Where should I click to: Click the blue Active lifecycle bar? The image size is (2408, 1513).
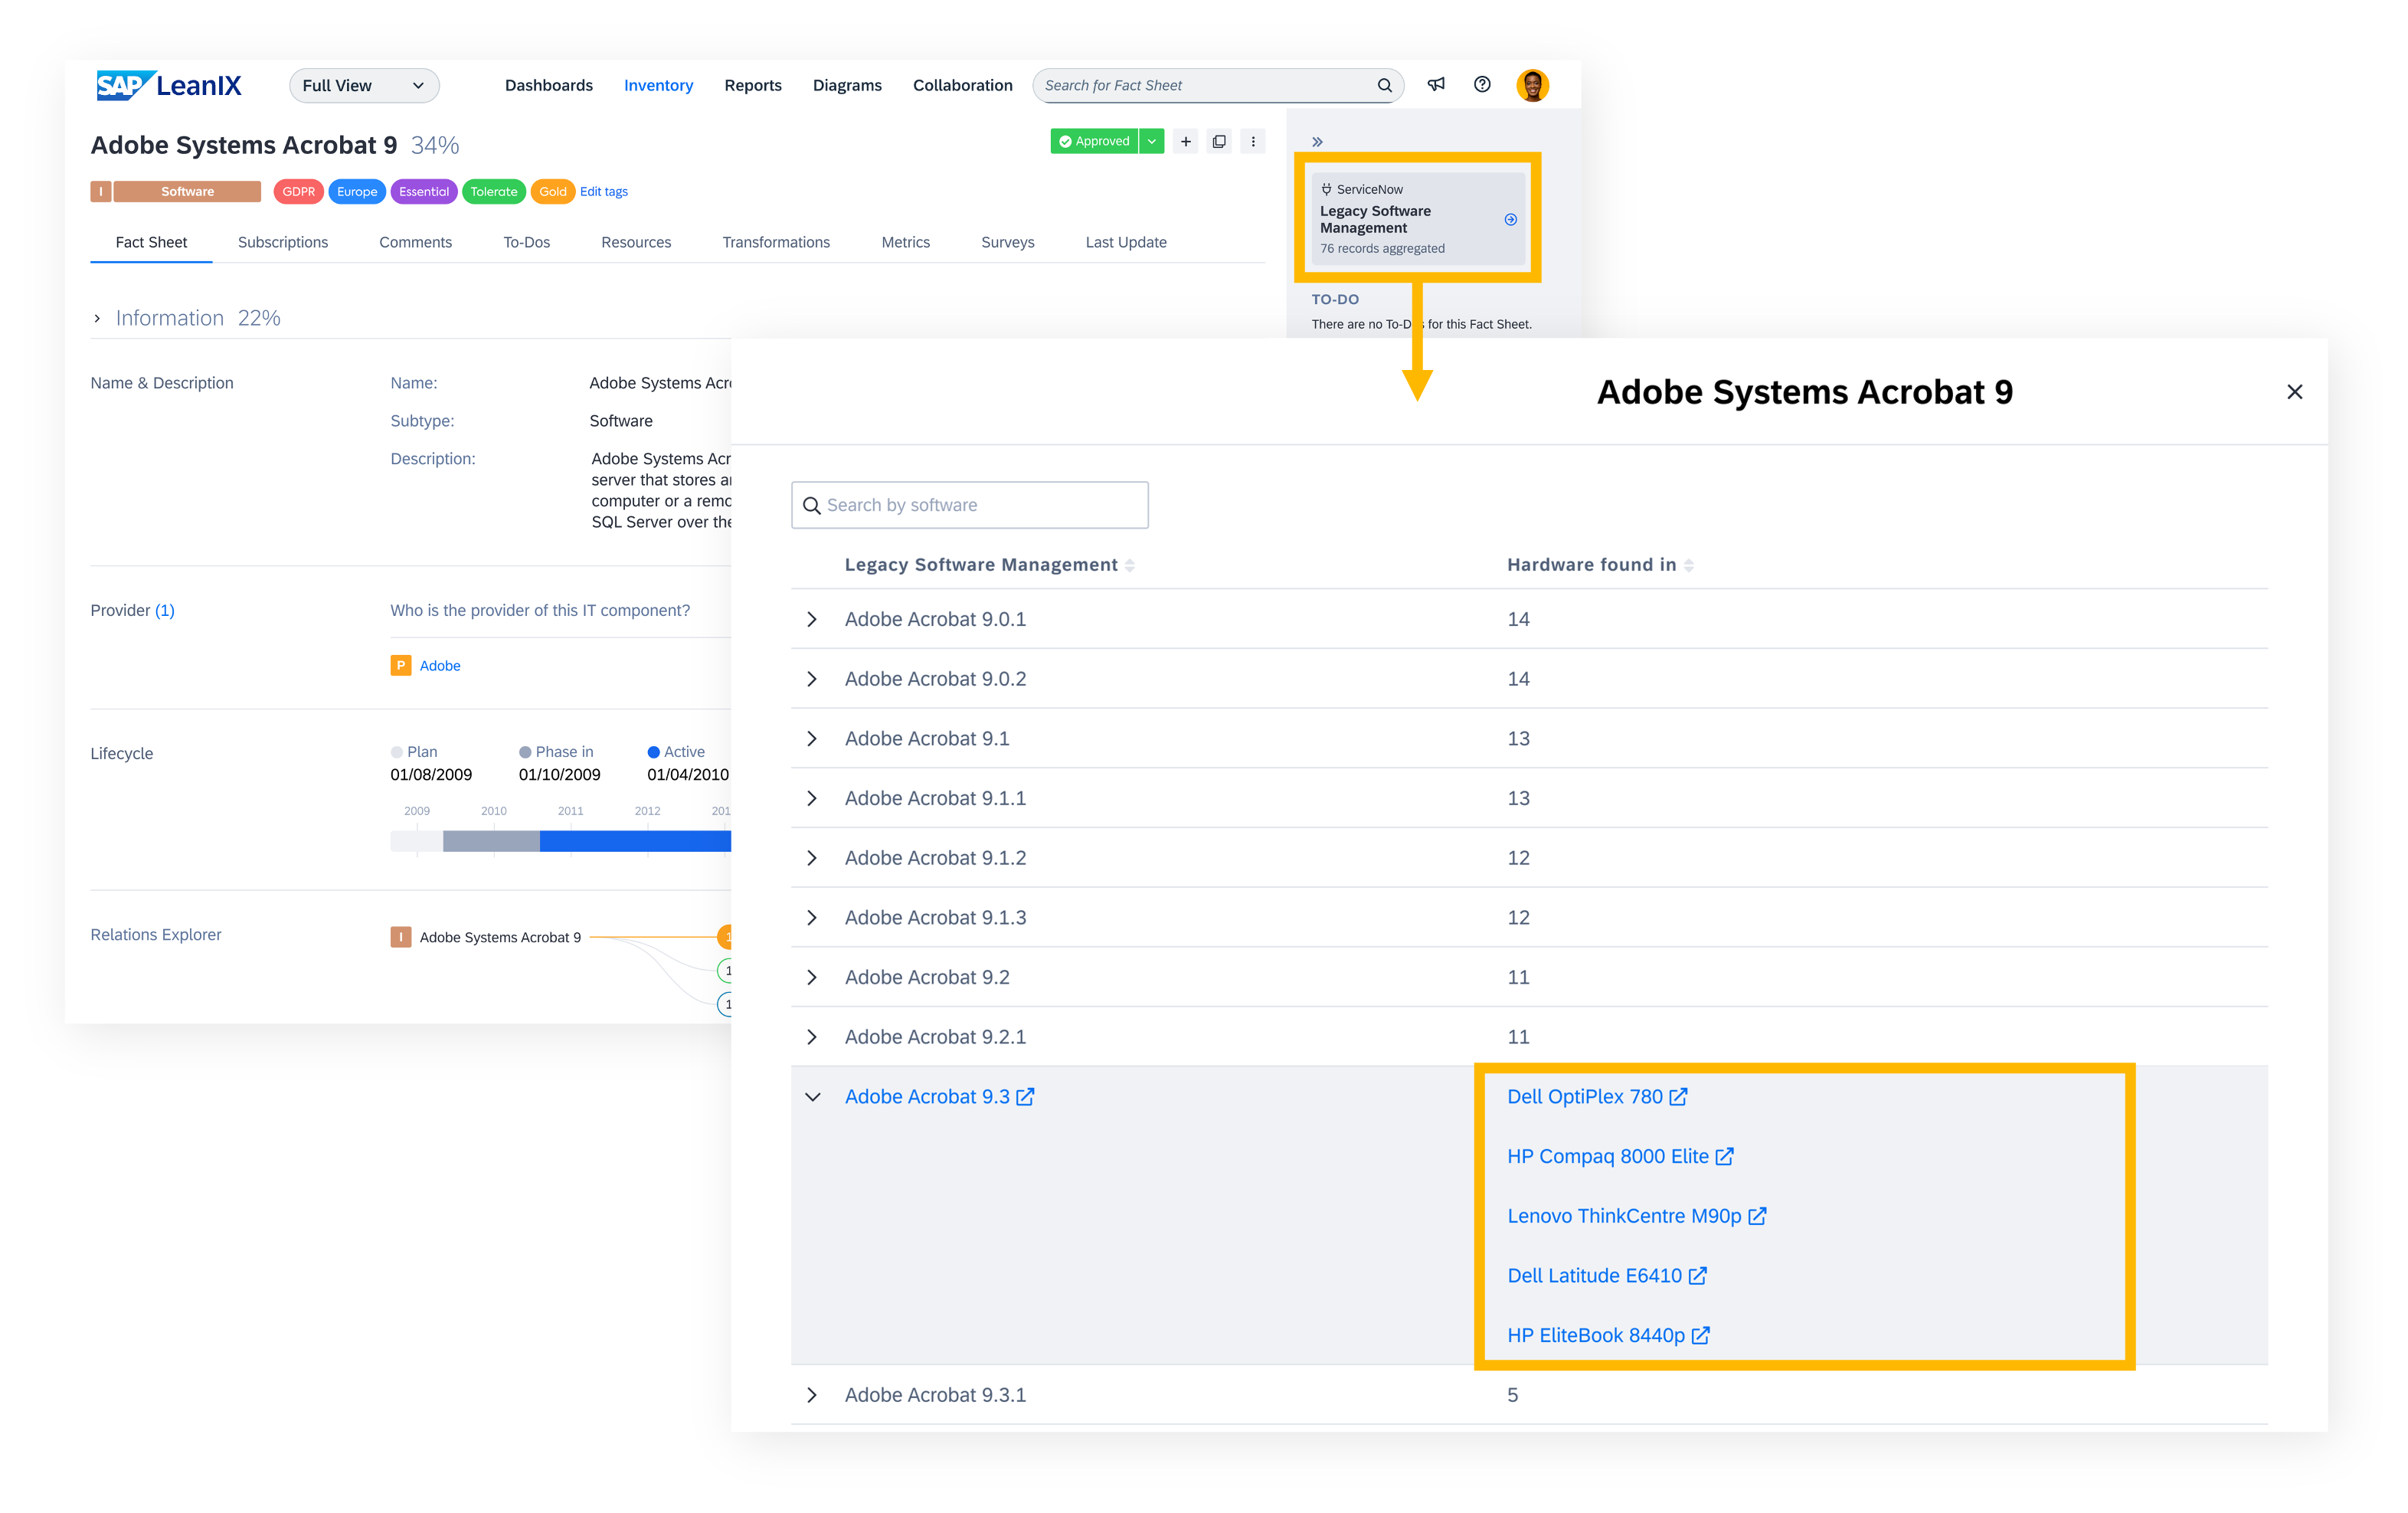tap(635, 841)
